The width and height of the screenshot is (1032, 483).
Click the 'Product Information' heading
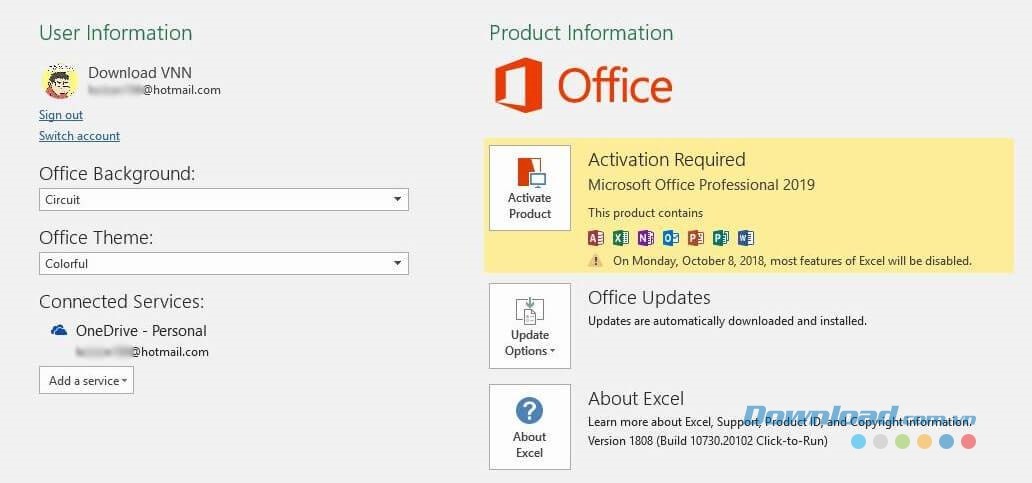(581, 33)
